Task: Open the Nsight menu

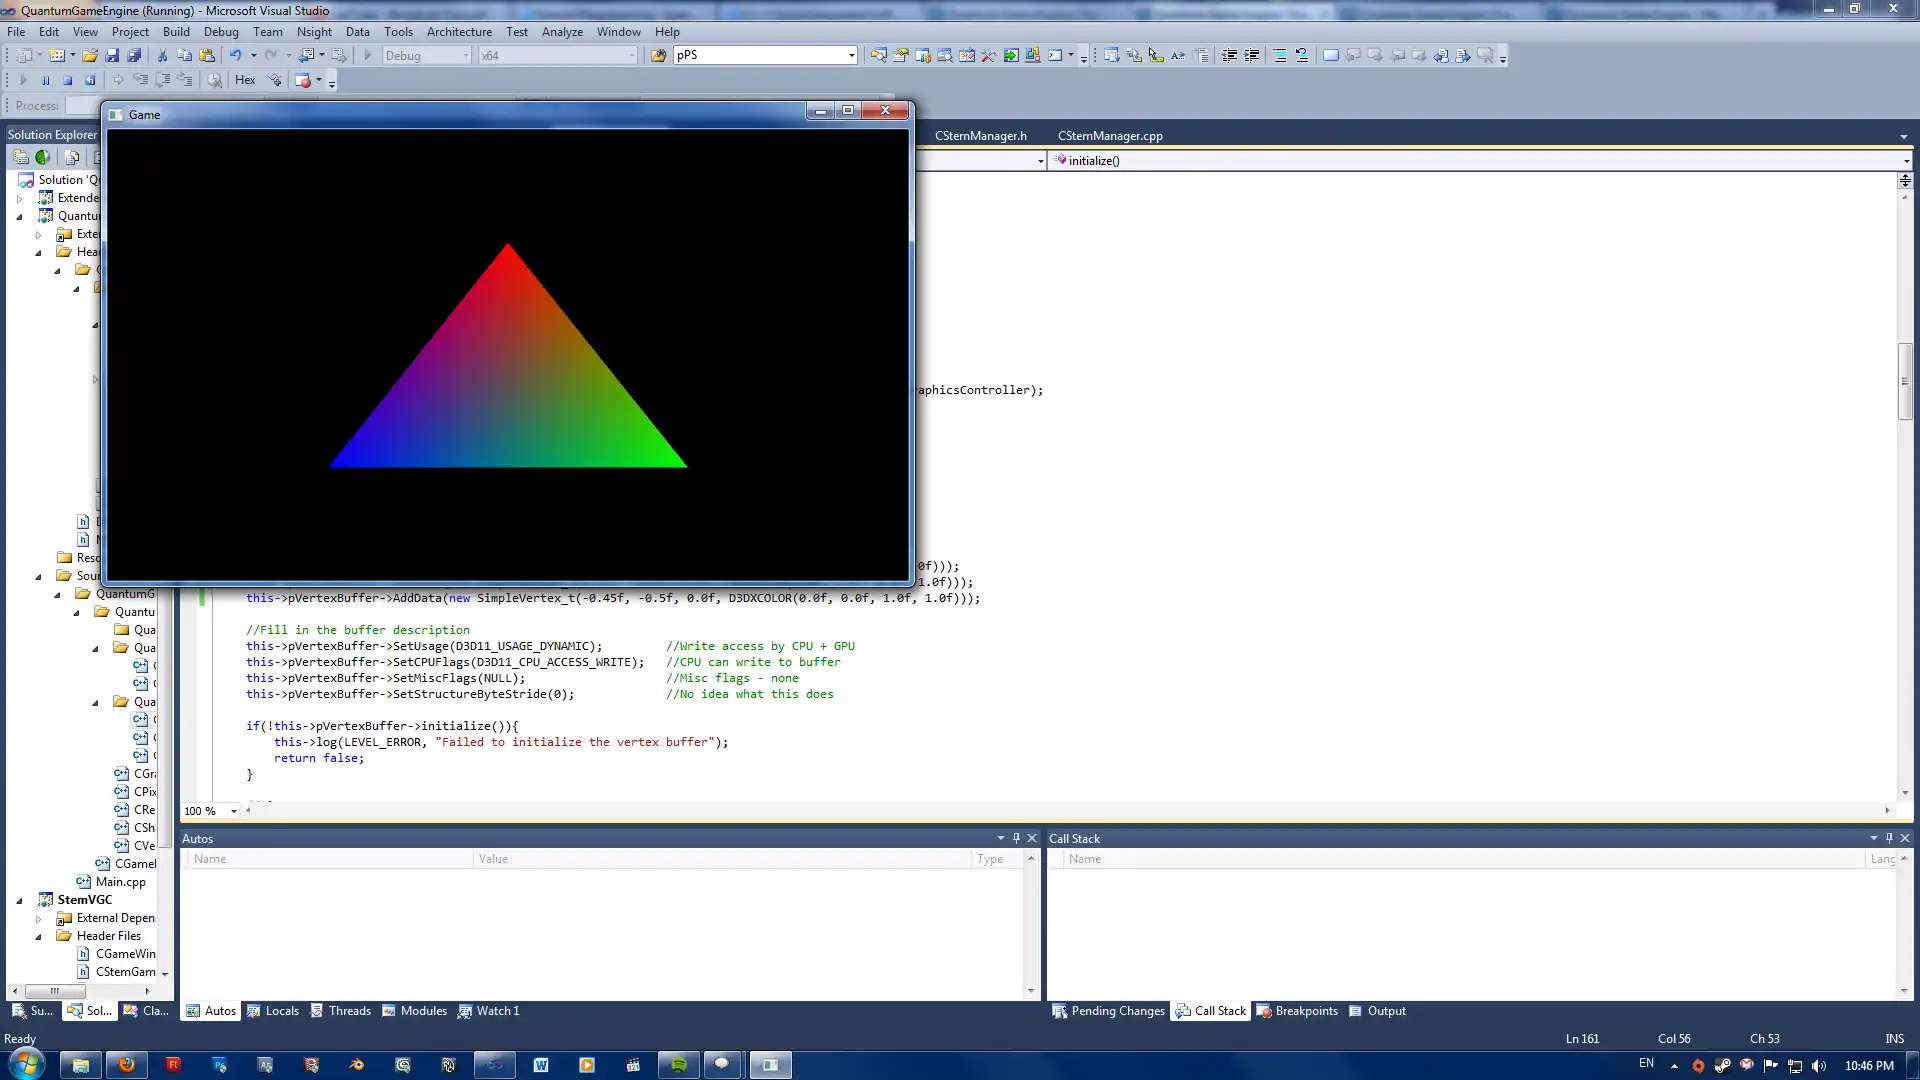Action: pos(313,32)
